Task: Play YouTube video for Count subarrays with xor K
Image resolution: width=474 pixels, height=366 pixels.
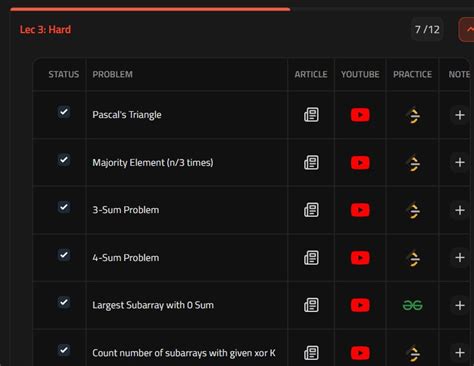Action: tap(360, 353)
